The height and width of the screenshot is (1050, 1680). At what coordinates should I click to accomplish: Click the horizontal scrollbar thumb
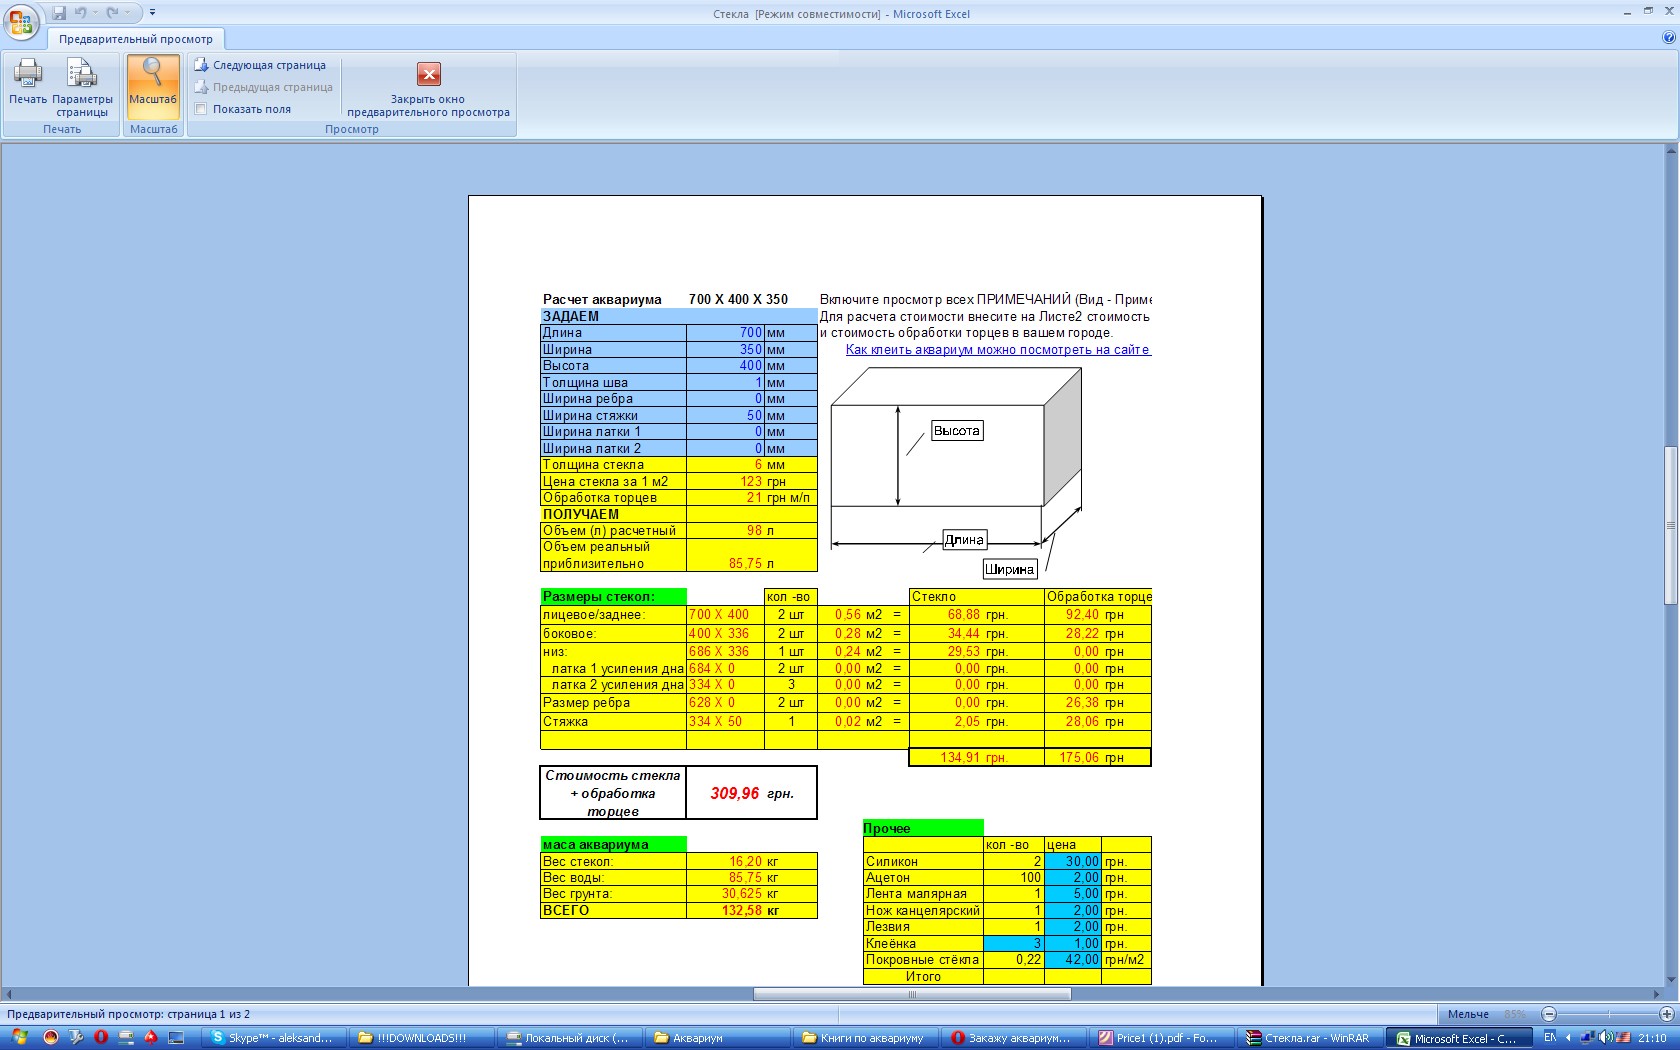tap(911, 994)
